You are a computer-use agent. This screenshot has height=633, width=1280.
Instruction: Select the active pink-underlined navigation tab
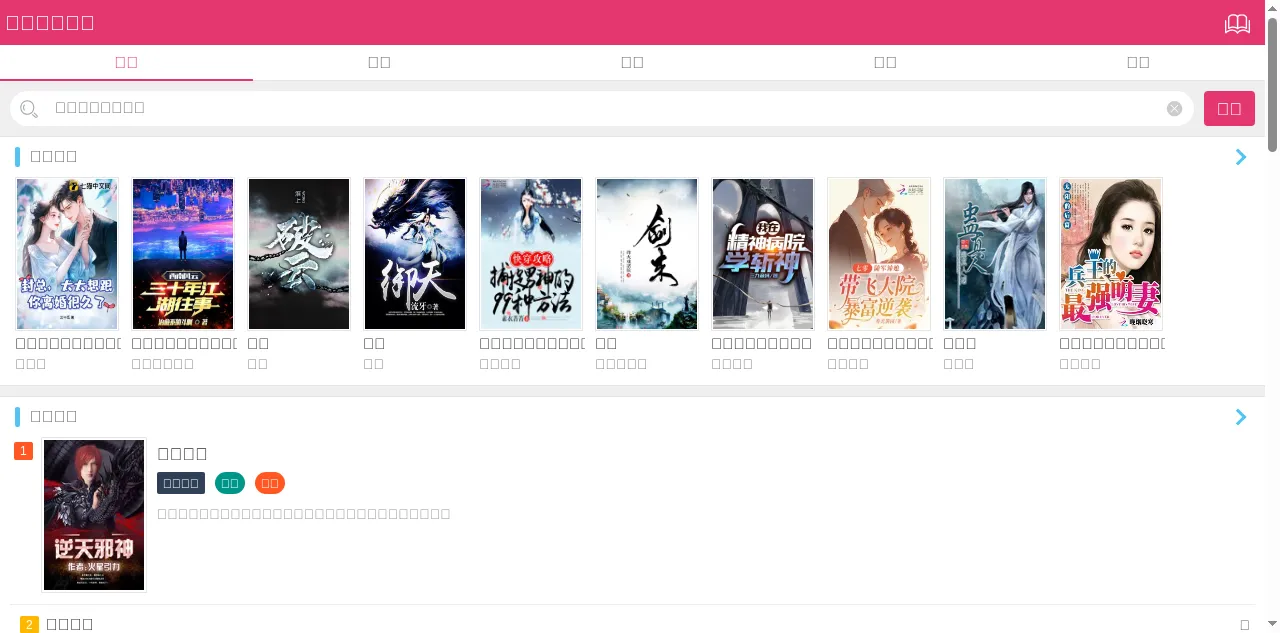(126, 62)
